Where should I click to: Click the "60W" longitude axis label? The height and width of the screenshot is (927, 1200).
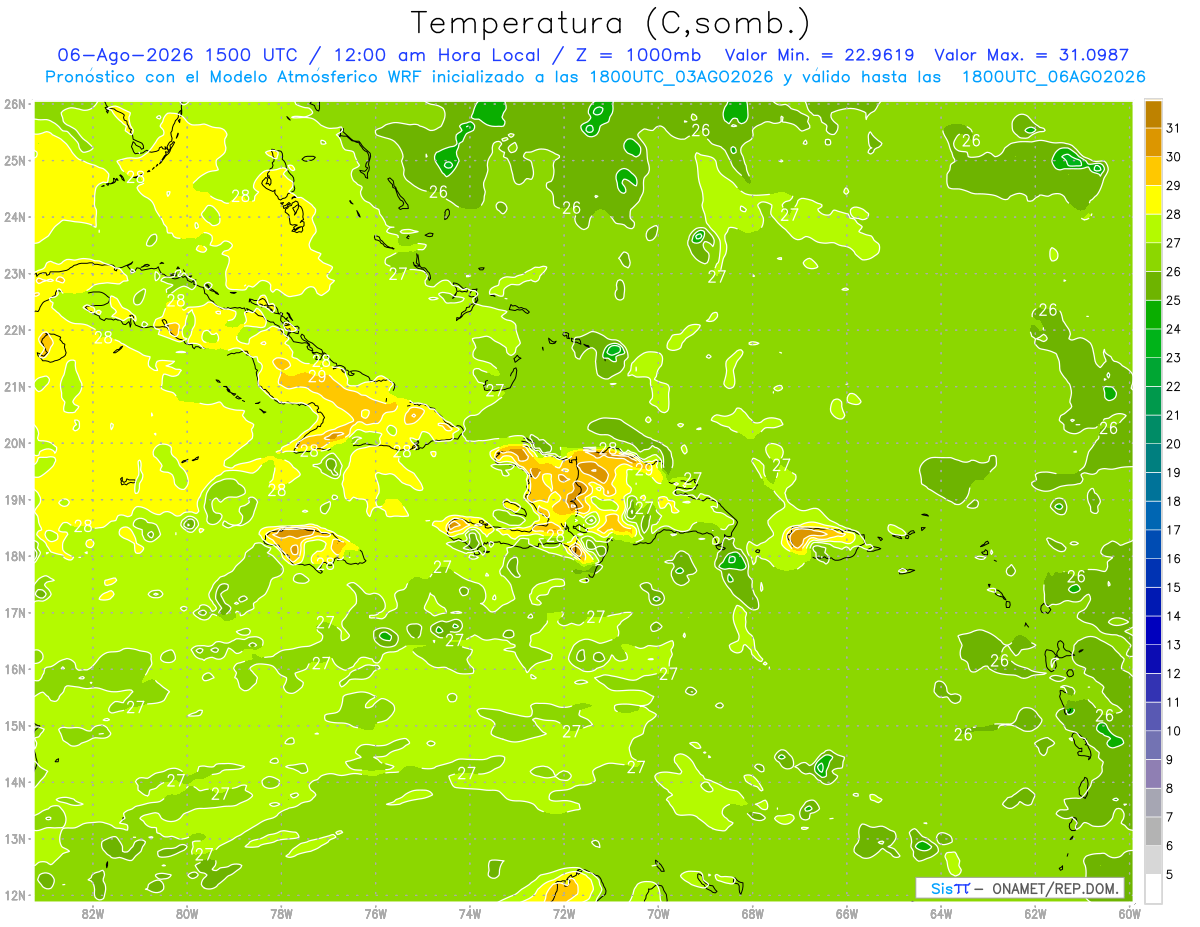1129,912
